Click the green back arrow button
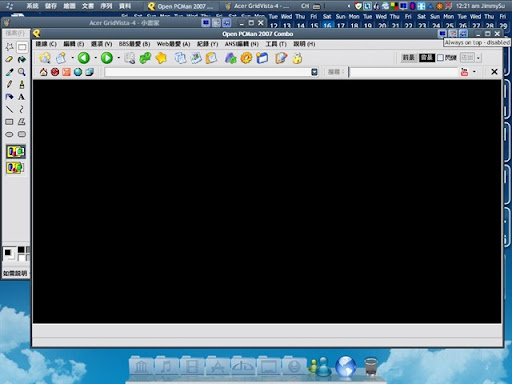Screen dimensions: 512x384 84,58
